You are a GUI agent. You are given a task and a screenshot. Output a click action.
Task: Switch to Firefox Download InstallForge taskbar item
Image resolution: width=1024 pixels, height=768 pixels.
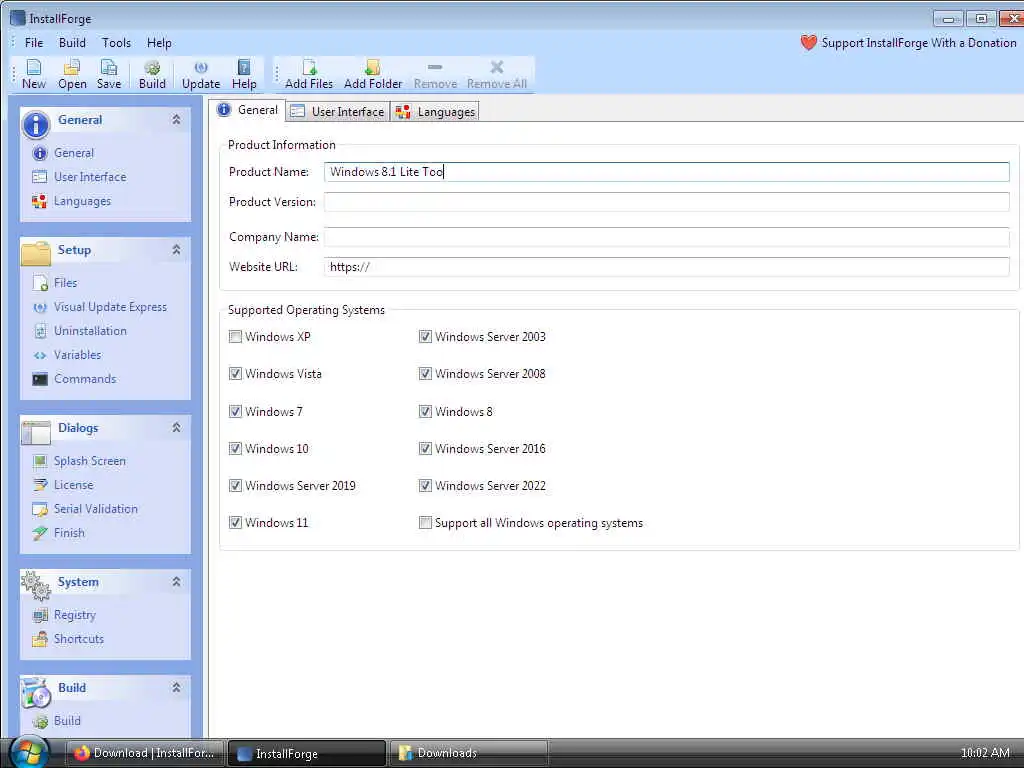tap(145, 753)
